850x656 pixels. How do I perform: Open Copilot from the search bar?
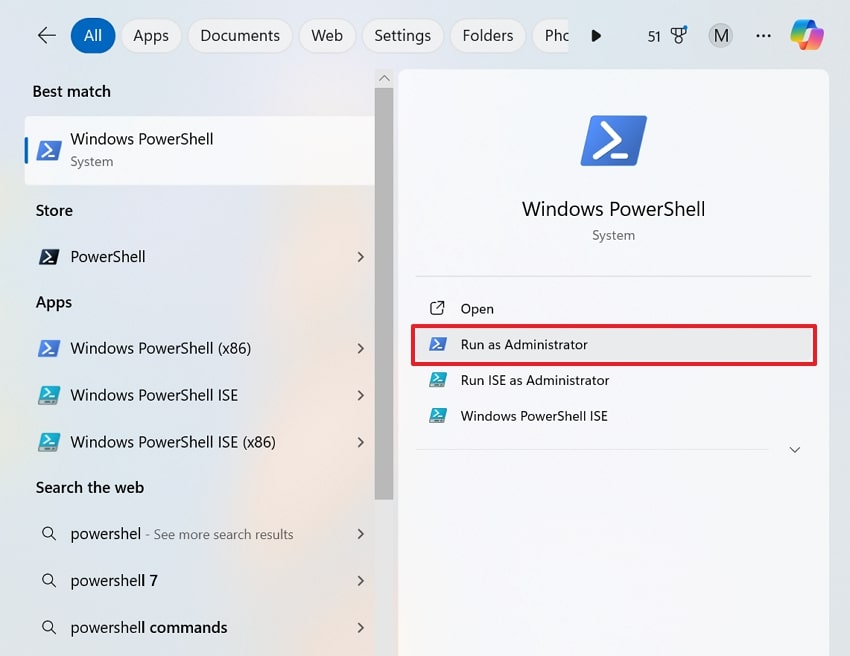tap(807, 35)
